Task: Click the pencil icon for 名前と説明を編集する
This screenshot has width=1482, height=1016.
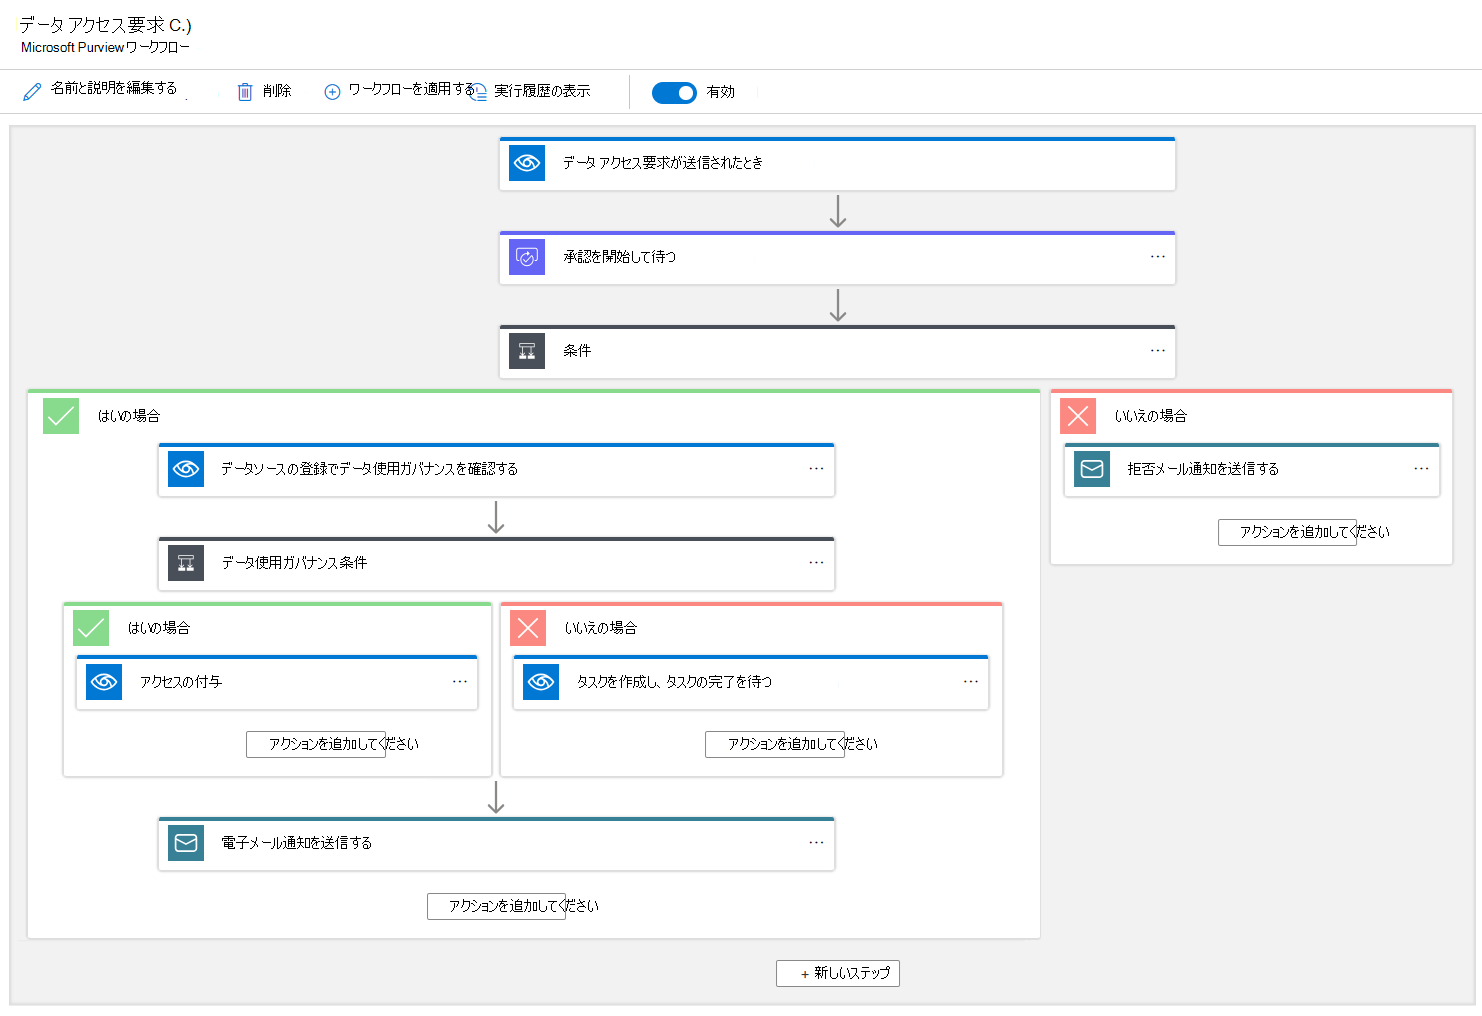Action: point(32,91)
